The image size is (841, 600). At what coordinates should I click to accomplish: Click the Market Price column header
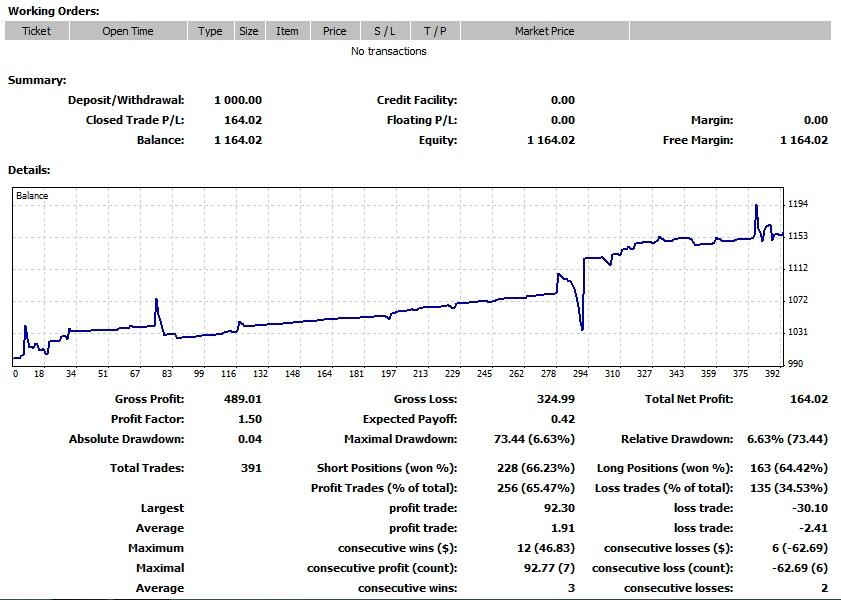544,31
